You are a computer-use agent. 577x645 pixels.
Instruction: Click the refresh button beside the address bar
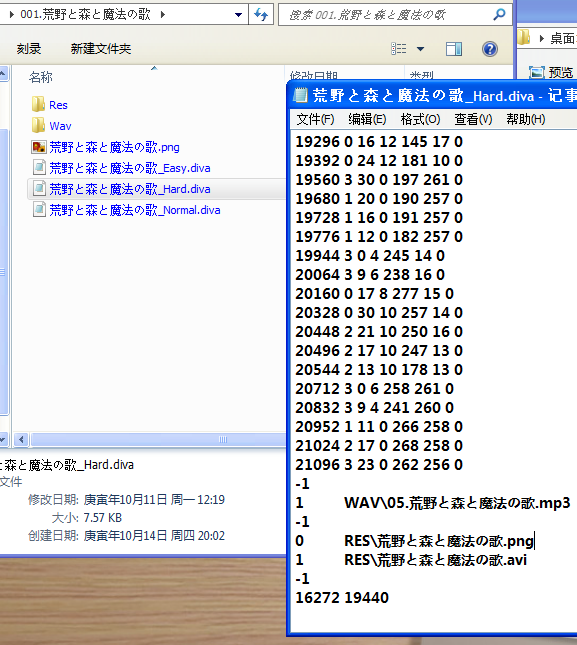(261, 15)
